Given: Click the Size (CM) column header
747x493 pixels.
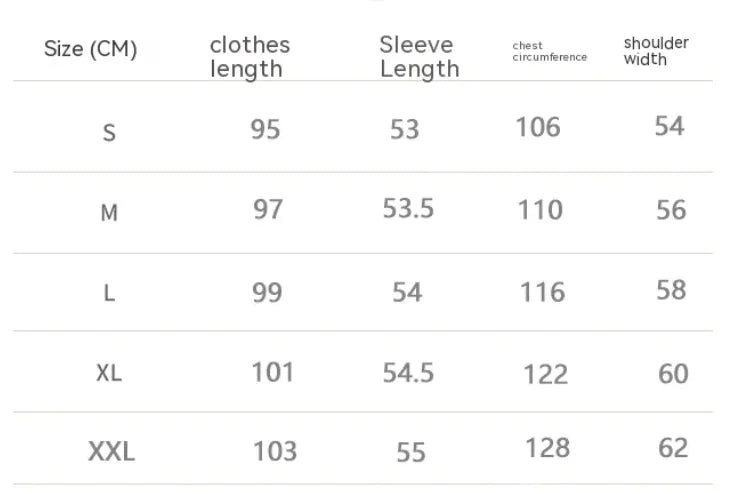Looking at the screenshot, I should pos(90,49).
